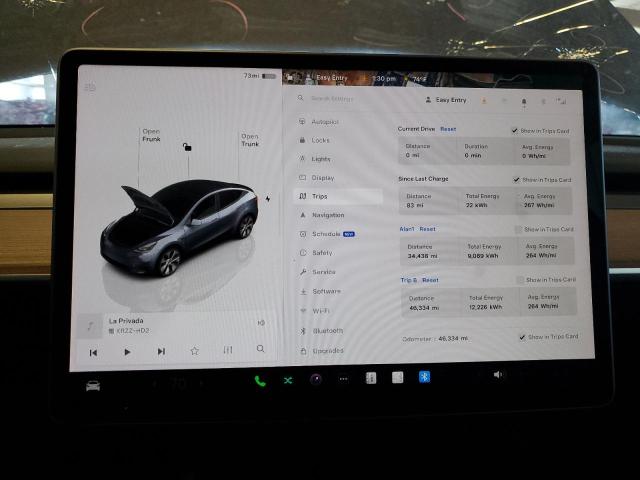Open the green phone app

pyautogui.click(x=260, y=381)
